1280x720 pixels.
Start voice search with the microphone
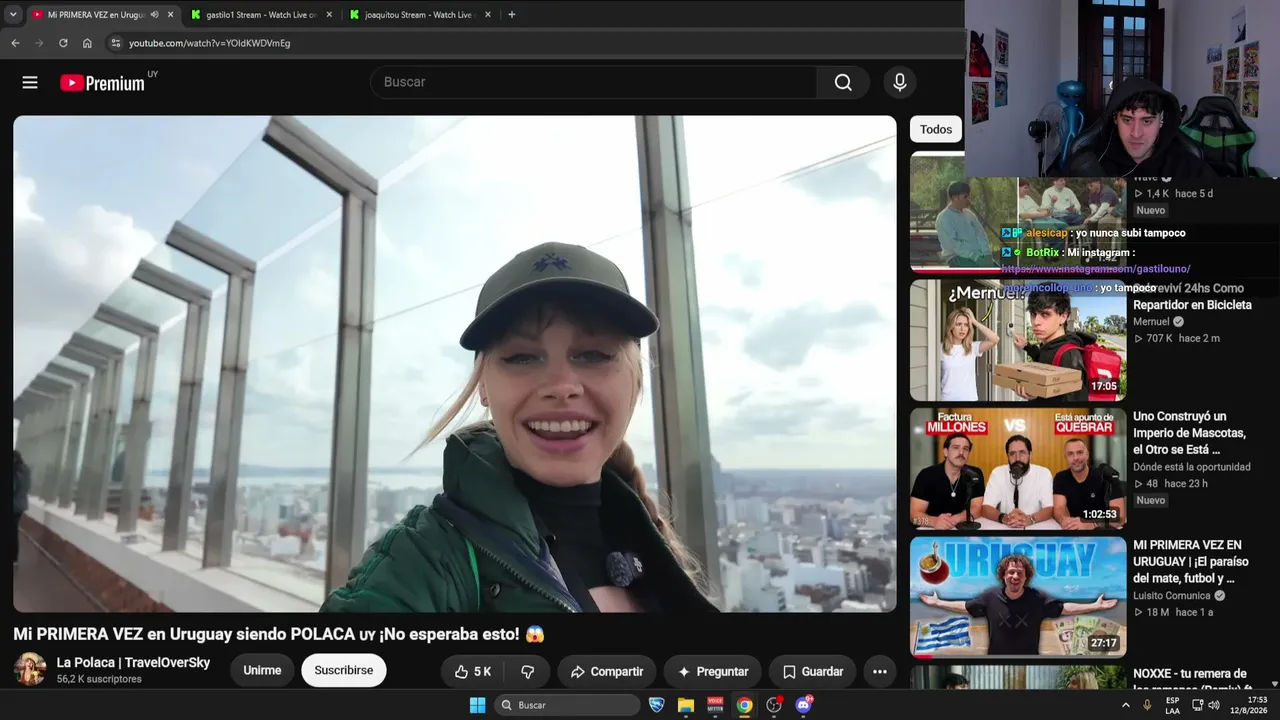click(900, 82)
